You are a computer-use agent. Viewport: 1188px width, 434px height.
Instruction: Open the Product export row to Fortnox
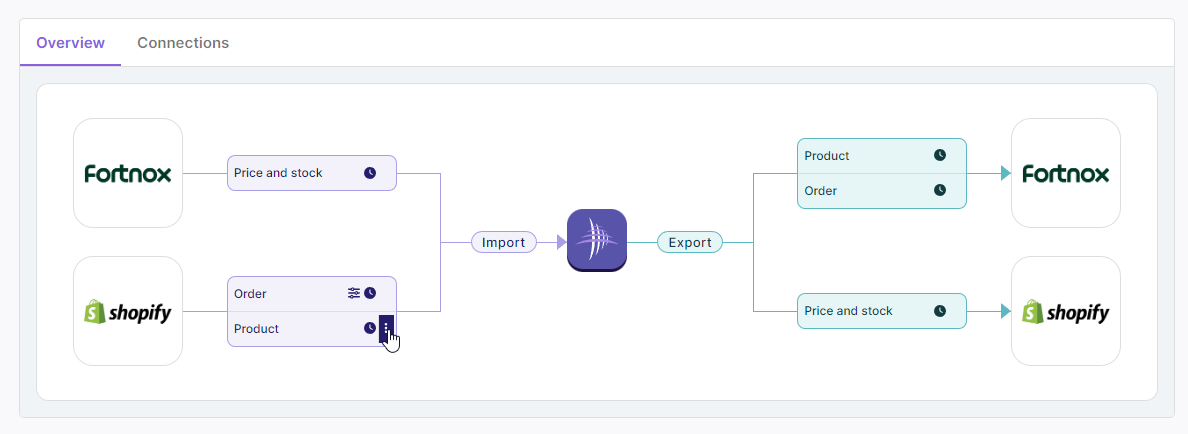[x=860, y=156]
